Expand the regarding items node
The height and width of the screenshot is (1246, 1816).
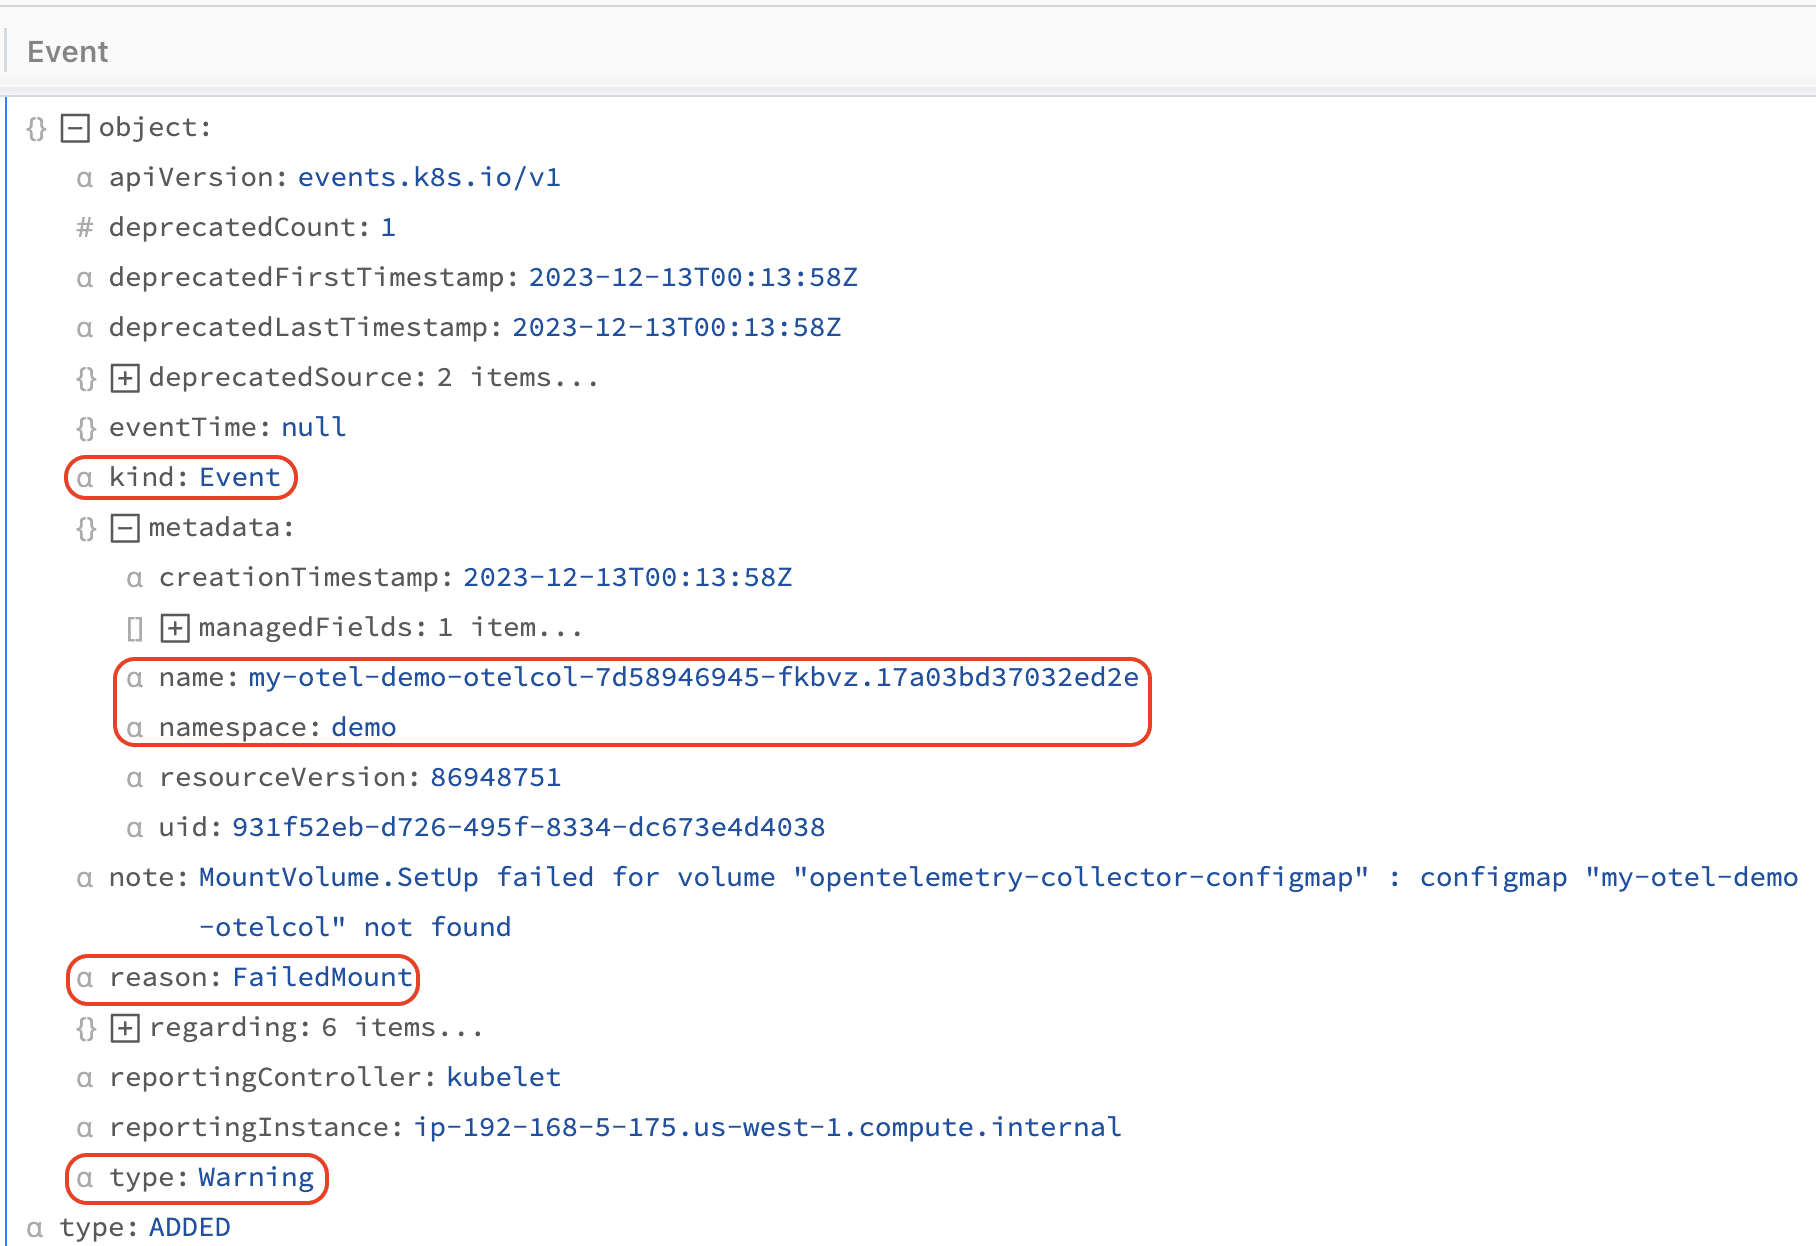pyautogui.click(x=125, y=1028)
